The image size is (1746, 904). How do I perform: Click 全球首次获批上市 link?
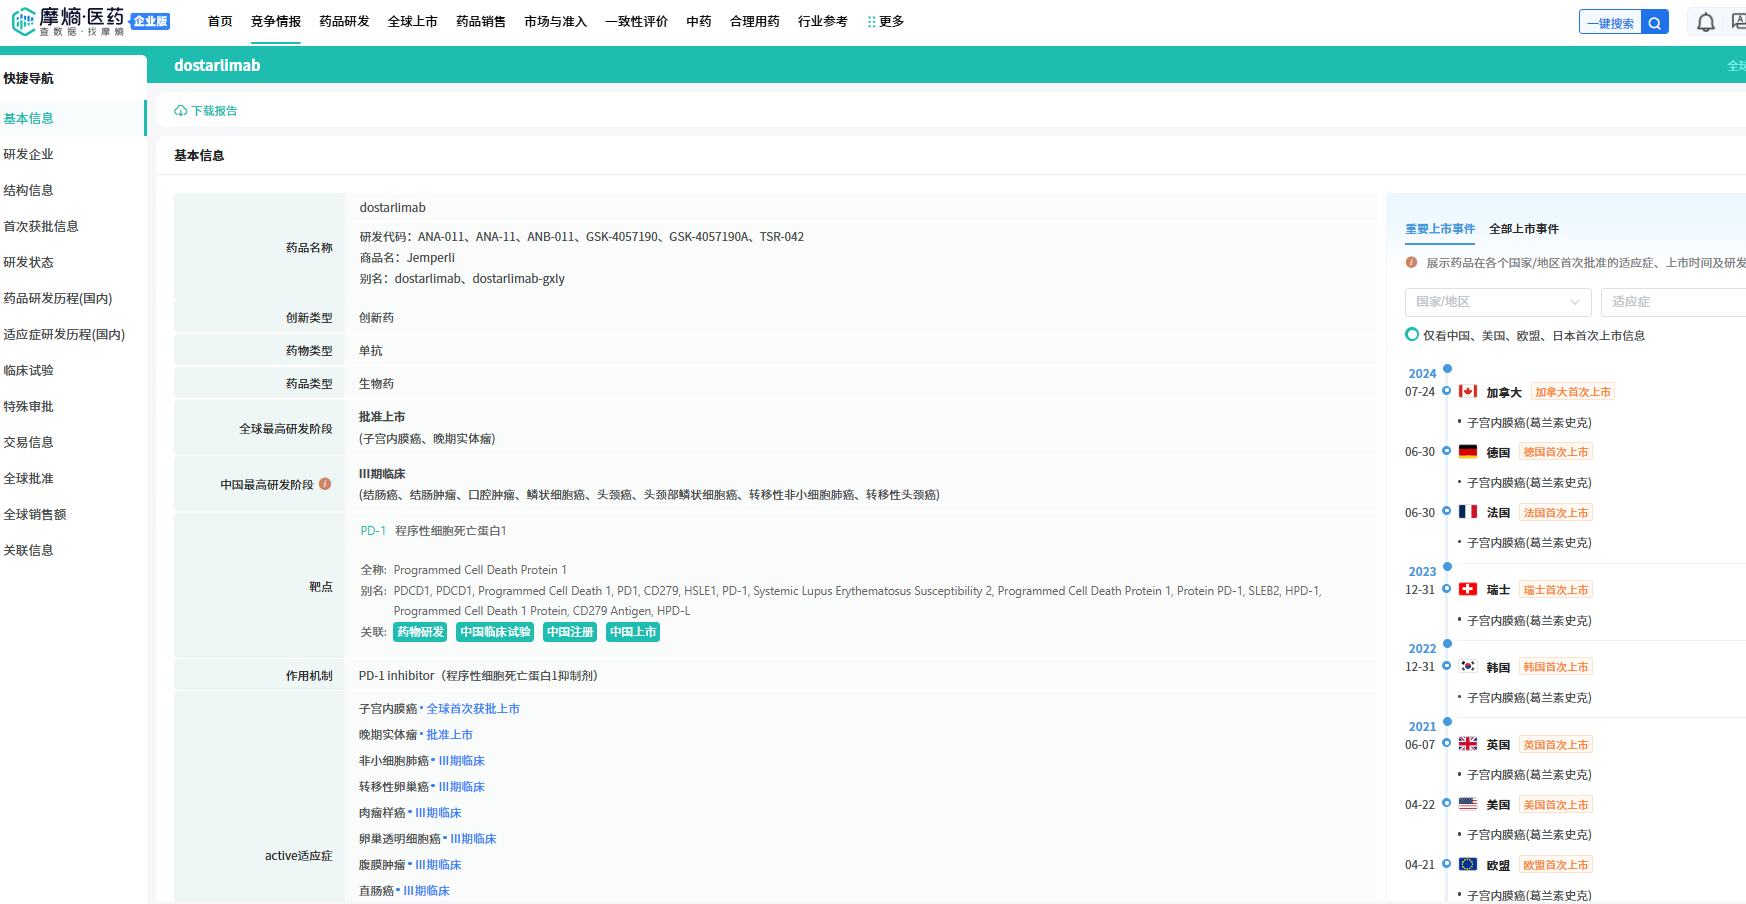[473, 709]
